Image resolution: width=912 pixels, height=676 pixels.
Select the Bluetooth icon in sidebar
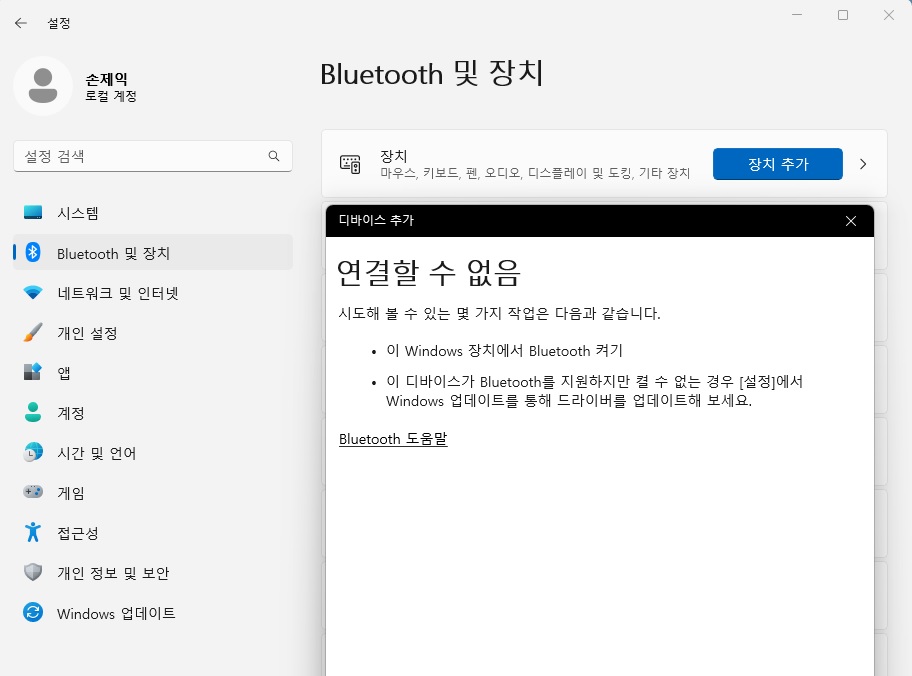(x=33, y=252)
